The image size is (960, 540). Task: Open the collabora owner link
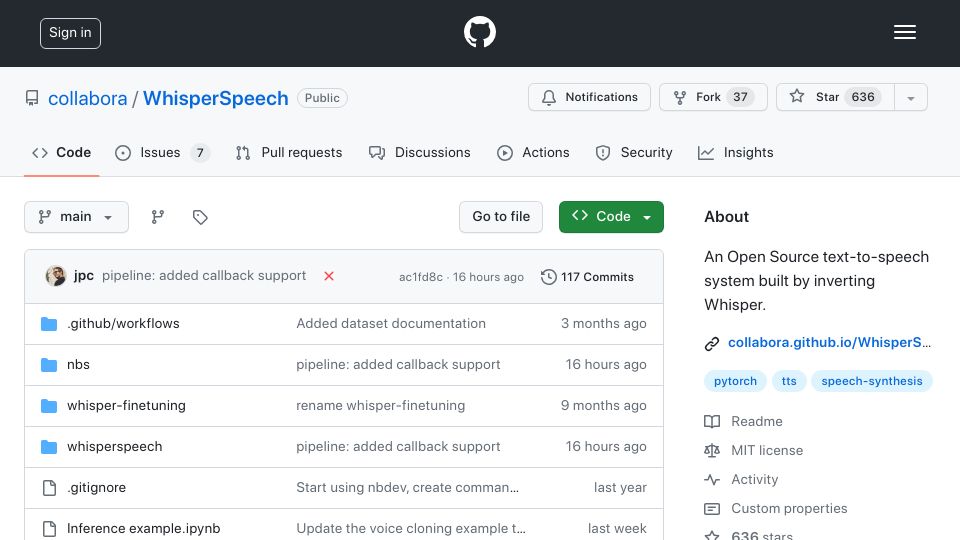click(88, 98)
